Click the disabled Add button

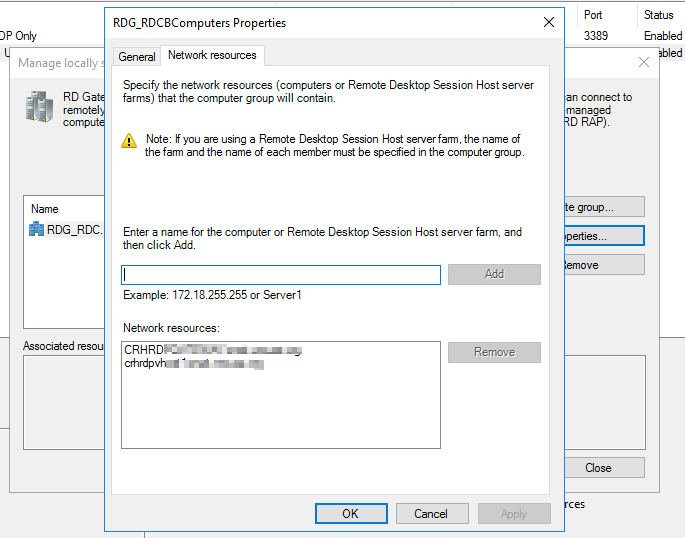494,274
